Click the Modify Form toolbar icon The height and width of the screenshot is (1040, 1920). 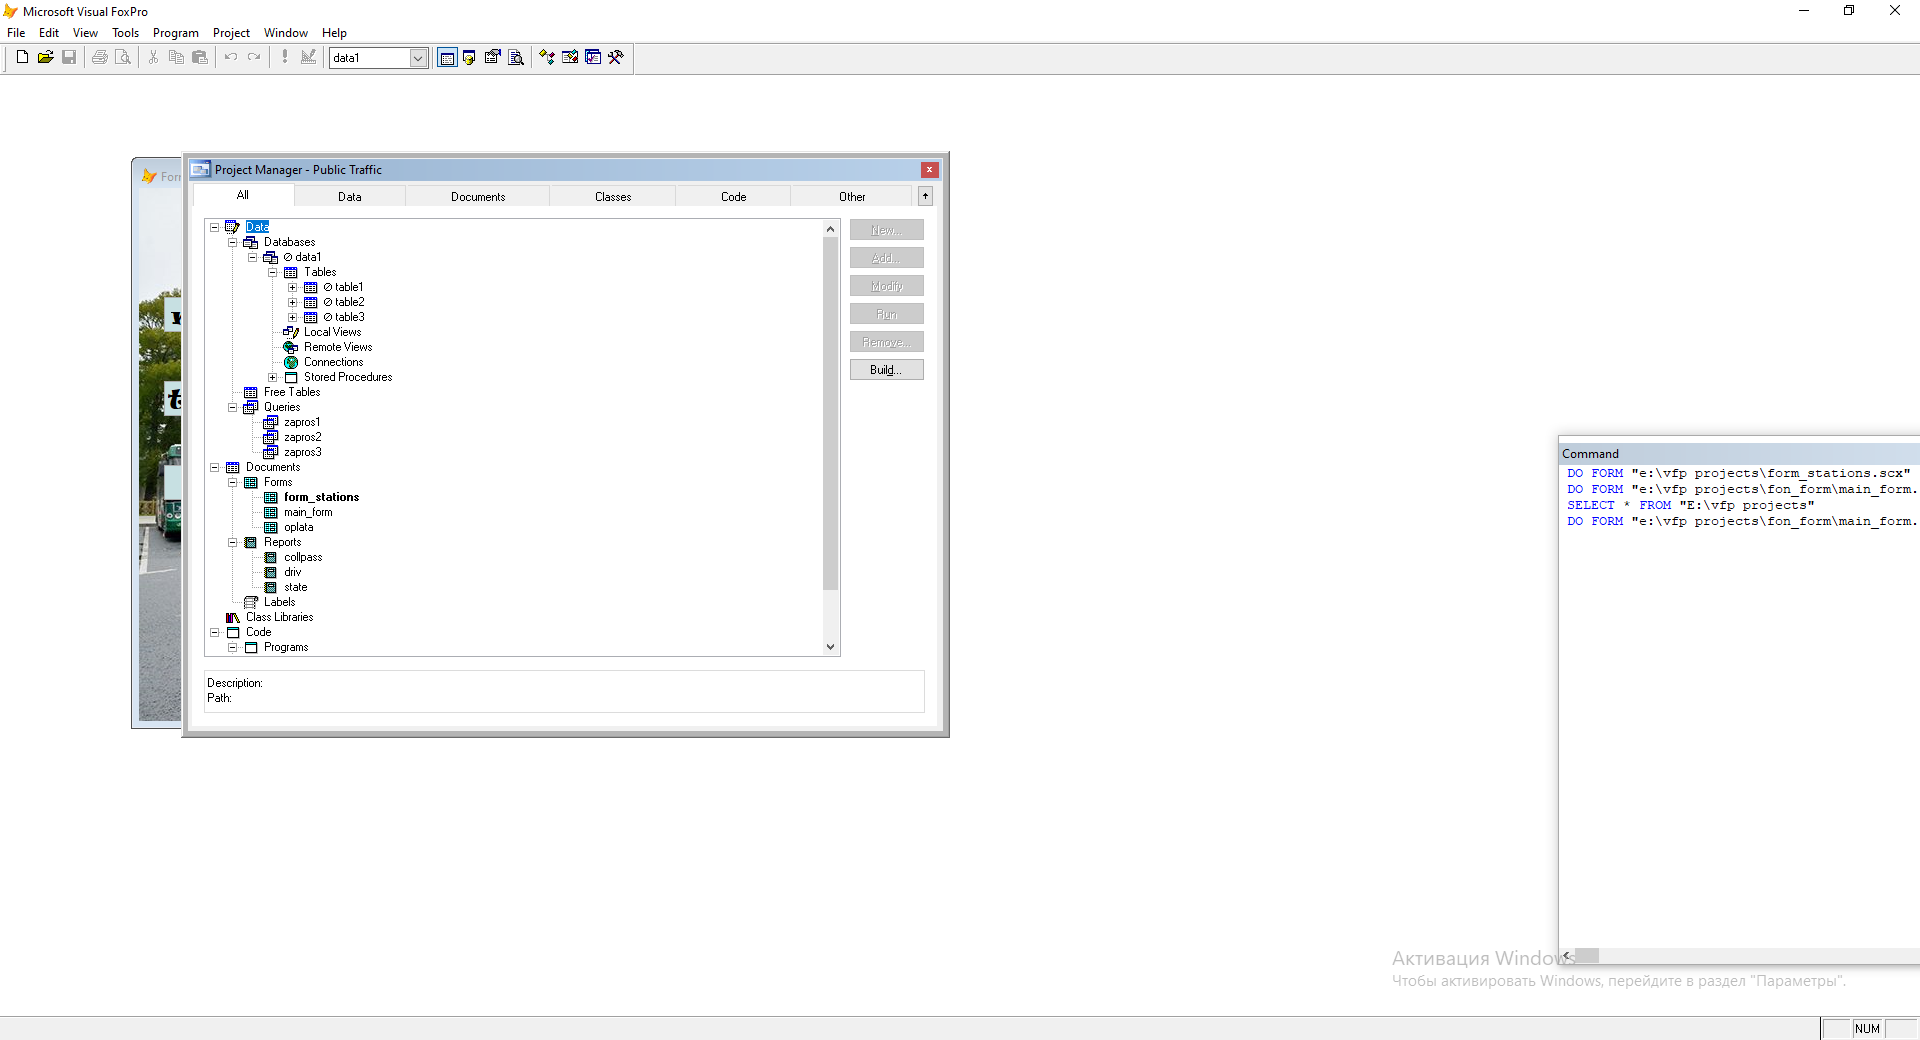[x=308, y=57]
